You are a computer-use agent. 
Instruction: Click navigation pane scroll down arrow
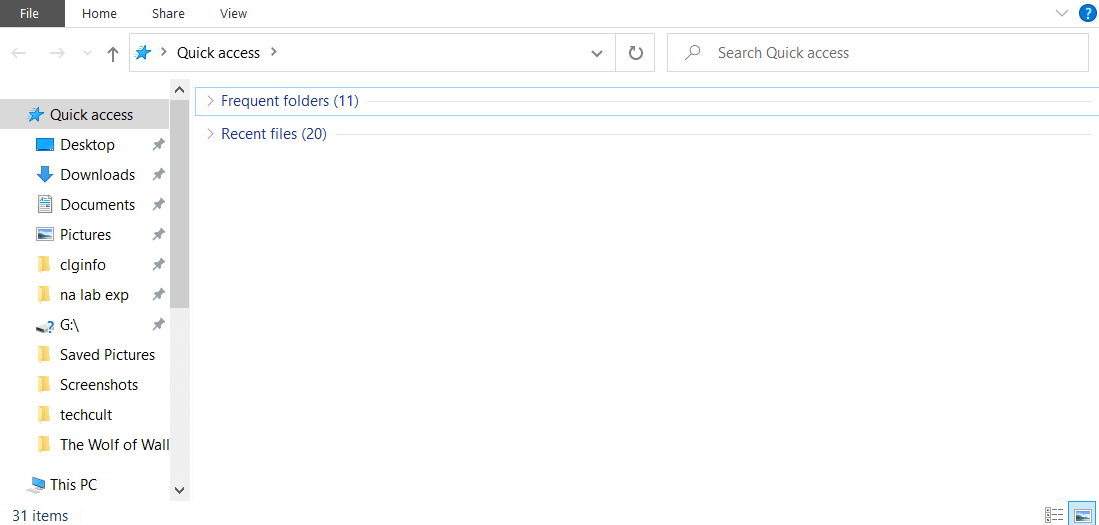pyautogui.click(x=179, y=490)
